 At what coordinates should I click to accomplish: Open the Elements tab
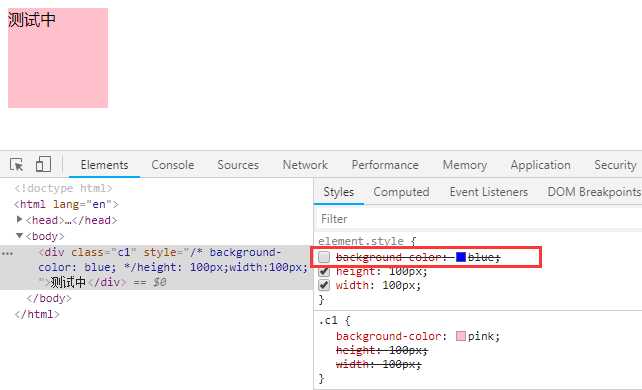(x=104, y=165)
